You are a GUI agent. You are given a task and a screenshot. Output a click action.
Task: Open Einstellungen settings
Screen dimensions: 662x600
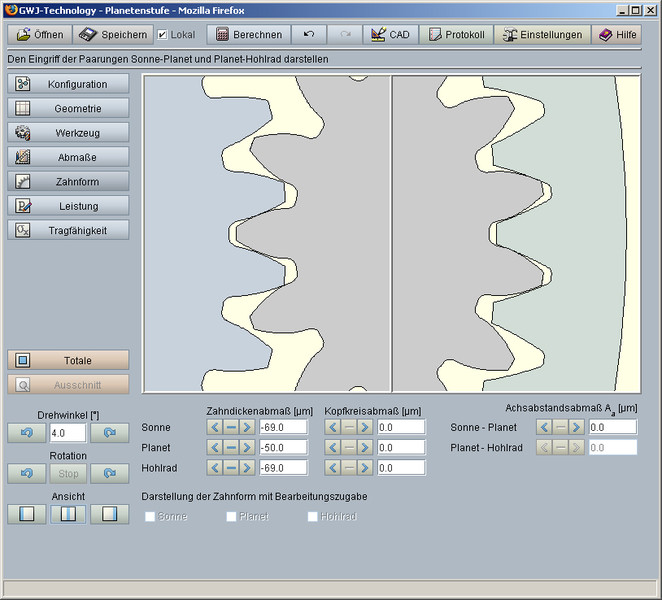[543, 34]
